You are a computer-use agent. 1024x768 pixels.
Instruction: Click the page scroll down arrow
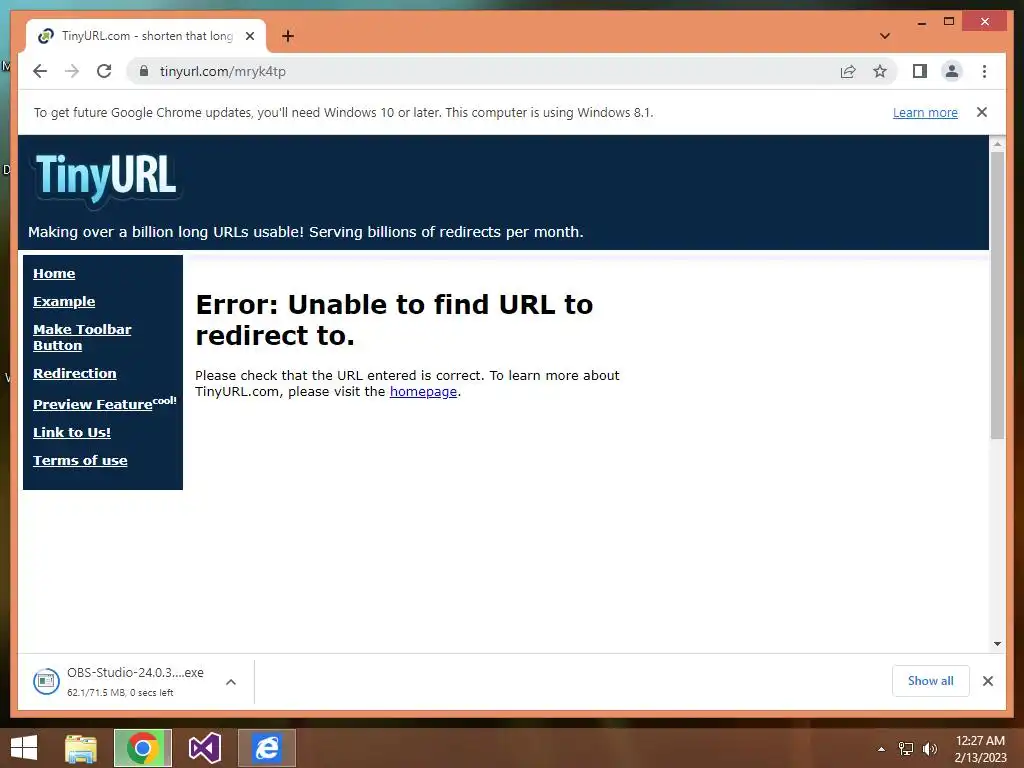tap(997, 644)
